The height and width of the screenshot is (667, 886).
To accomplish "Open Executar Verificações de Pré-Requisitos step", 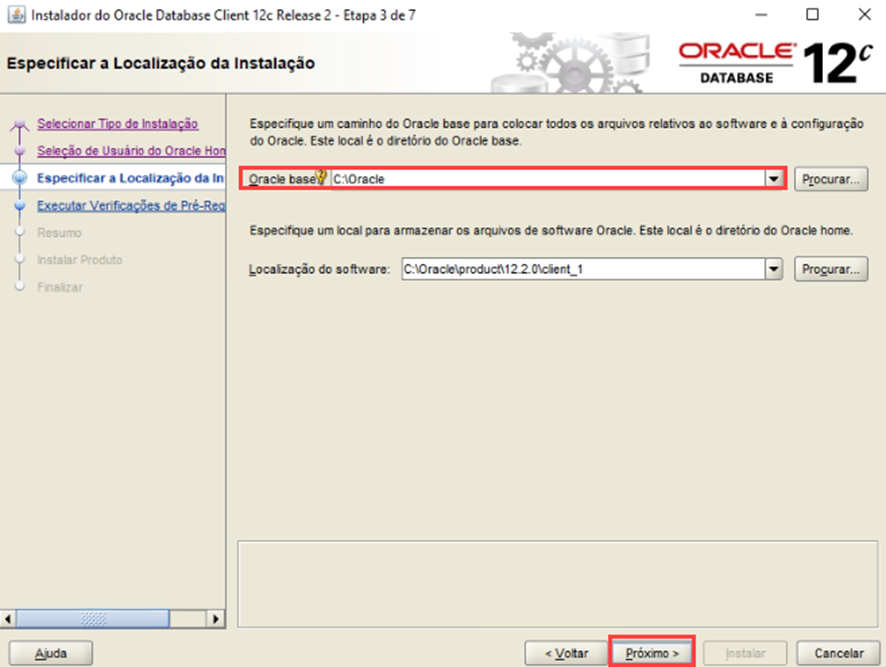I will [x=131, y=205].
